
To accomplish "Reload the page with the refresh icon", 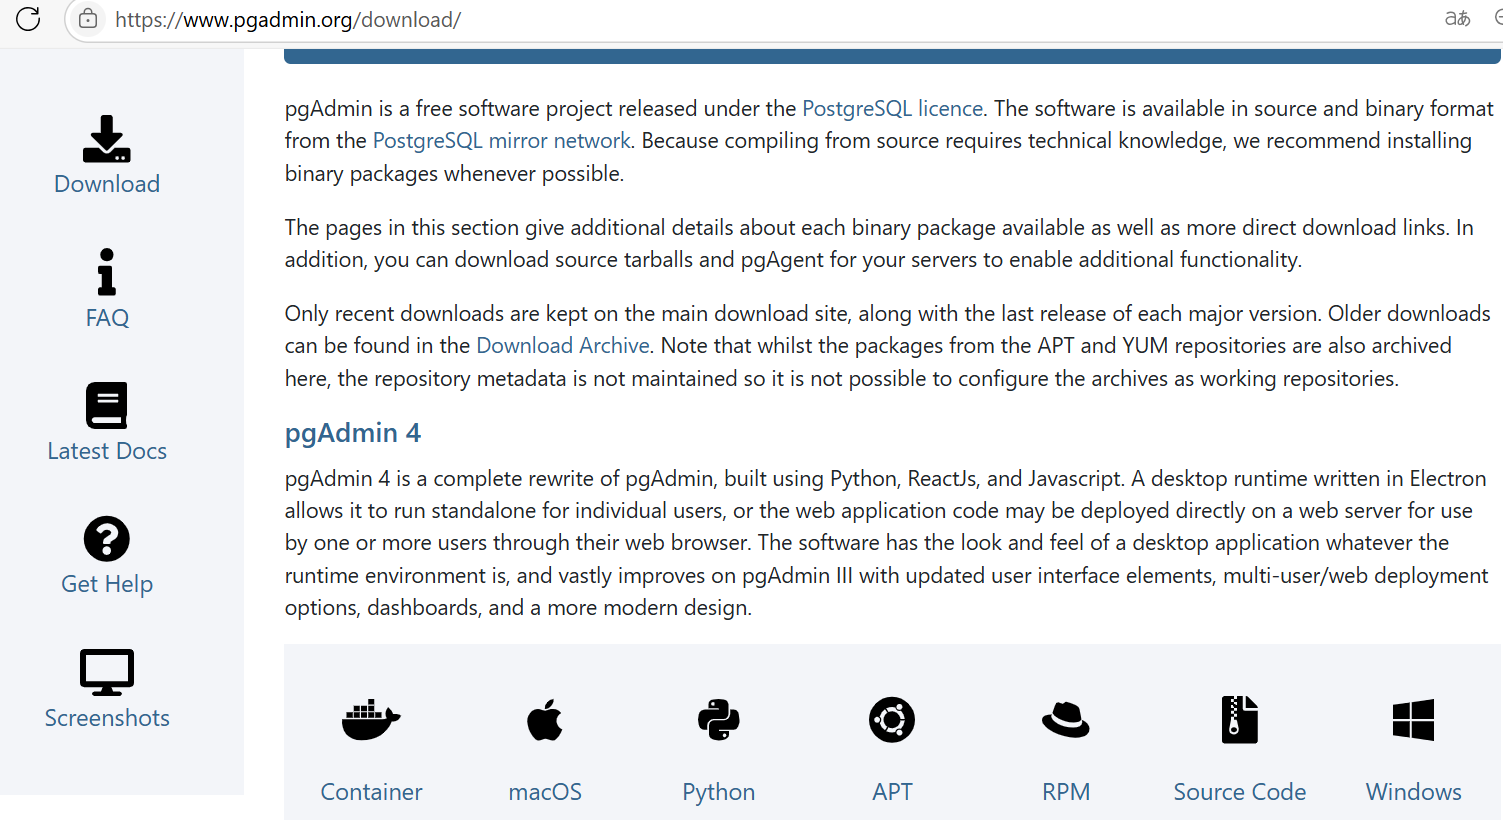I will point(28,19).
